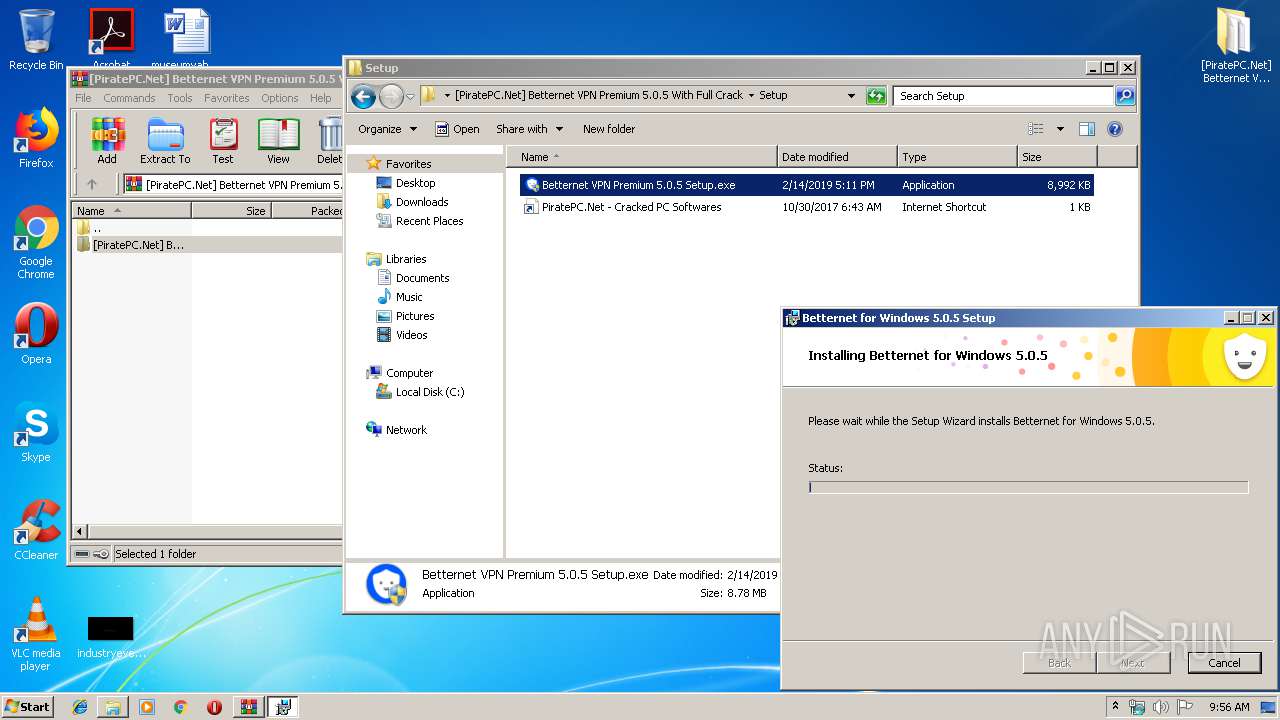
Task: Refresh the Explorer address bar
Action: tap(876, 96)
